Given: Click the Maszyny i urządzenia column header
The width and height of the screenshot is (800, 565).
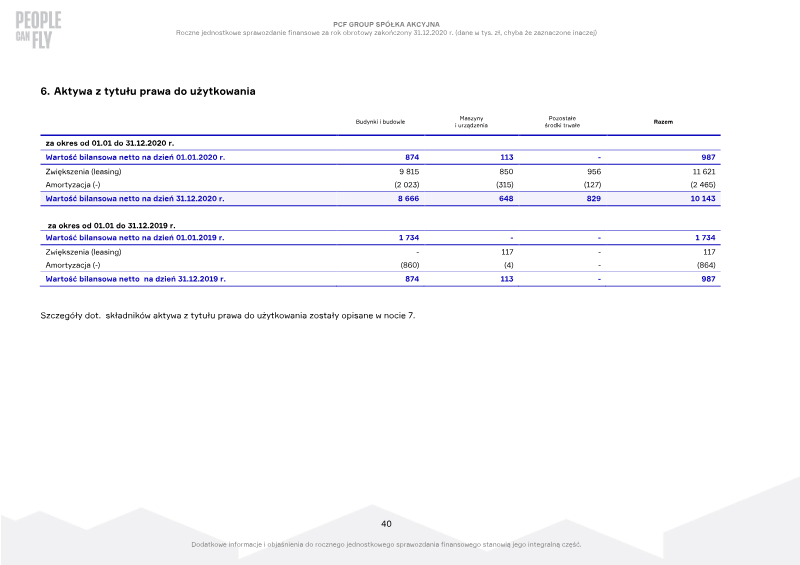Looking at the screenshot, I should [471, 121].
